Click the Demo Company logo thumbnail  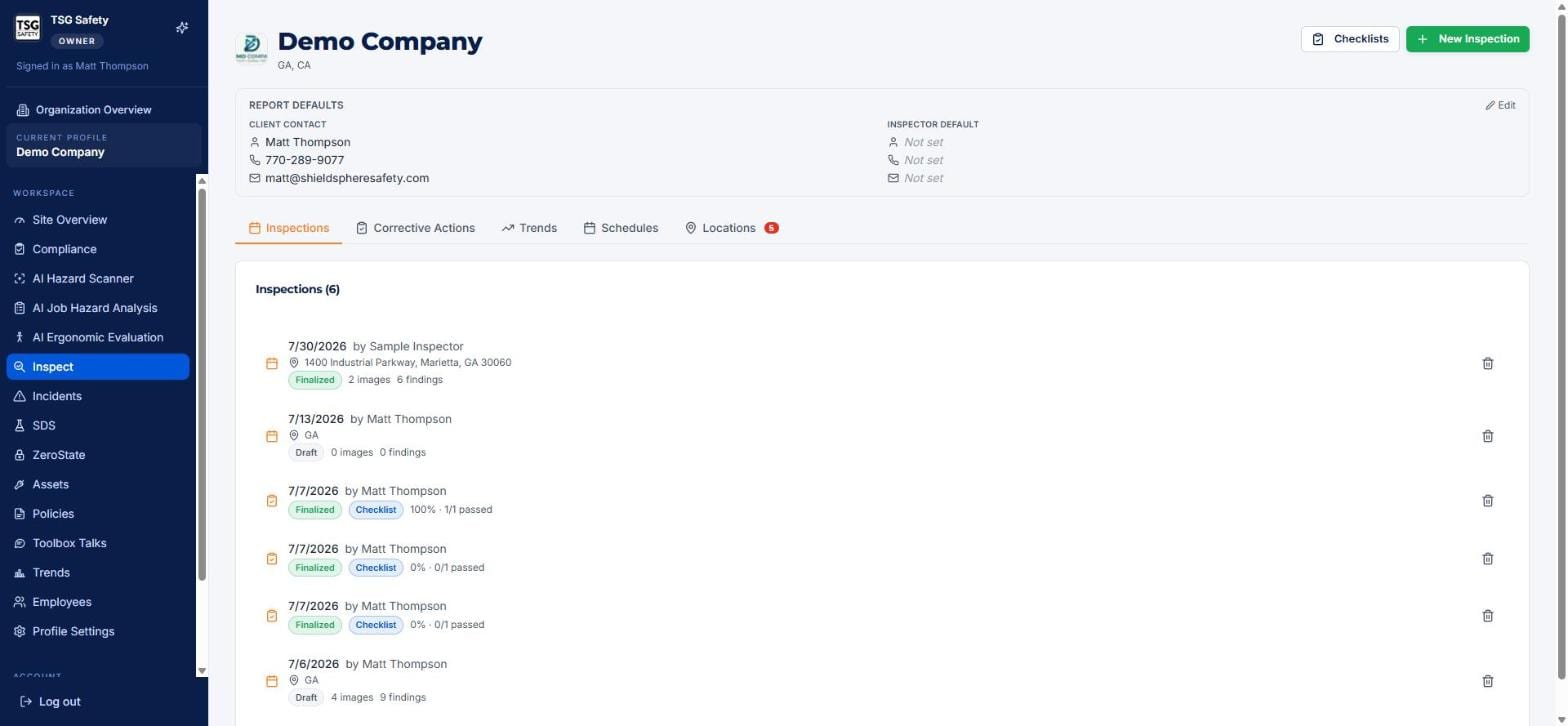point(251,47)
